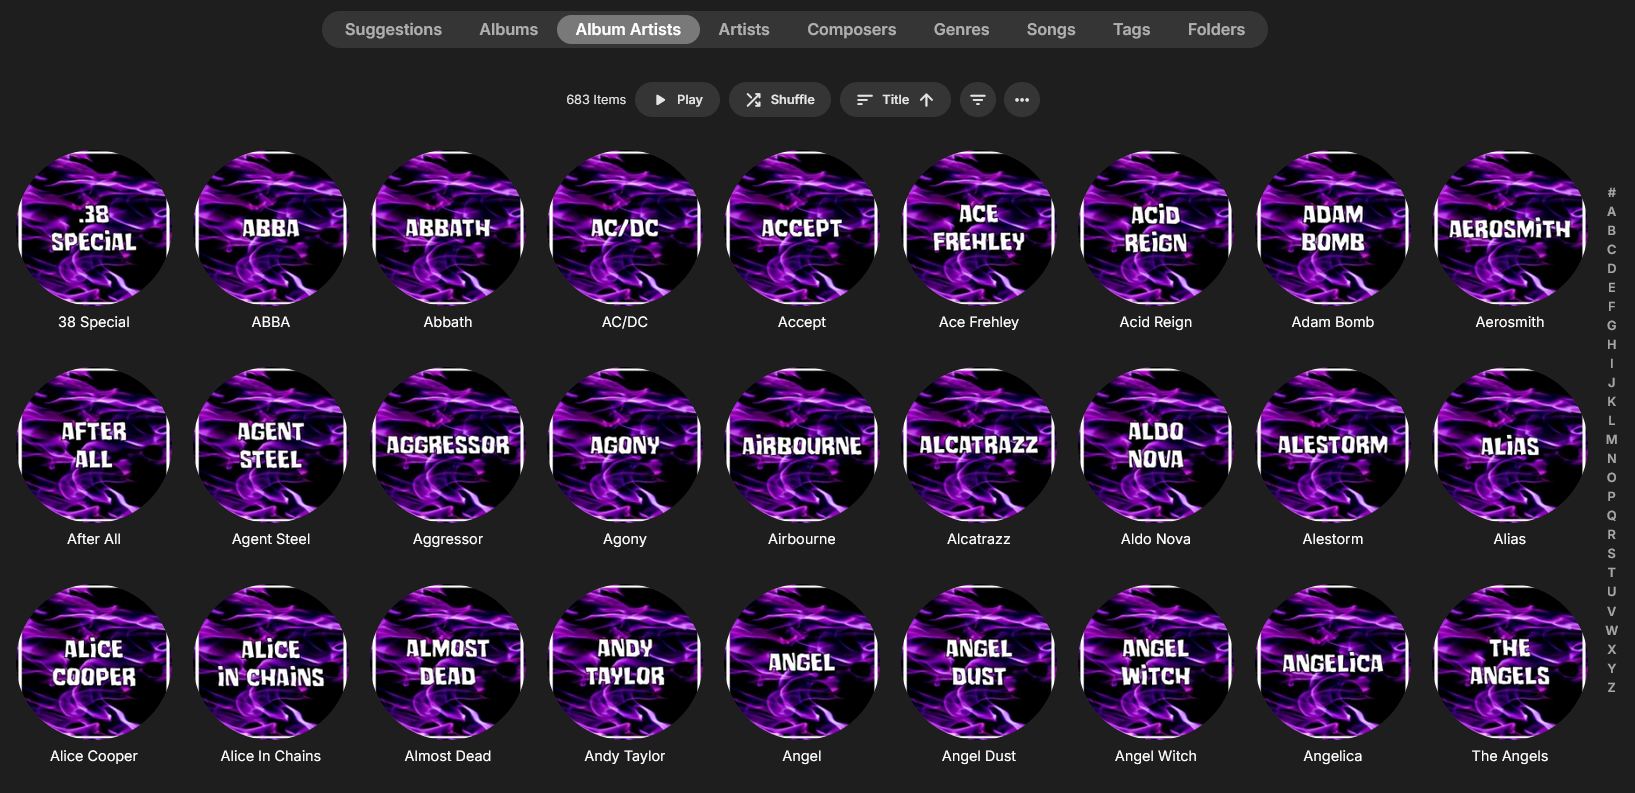Screen dimensions: 1635x793
Task: Open The Angels artist thumbnail
Action: (x=1510, y=662)
